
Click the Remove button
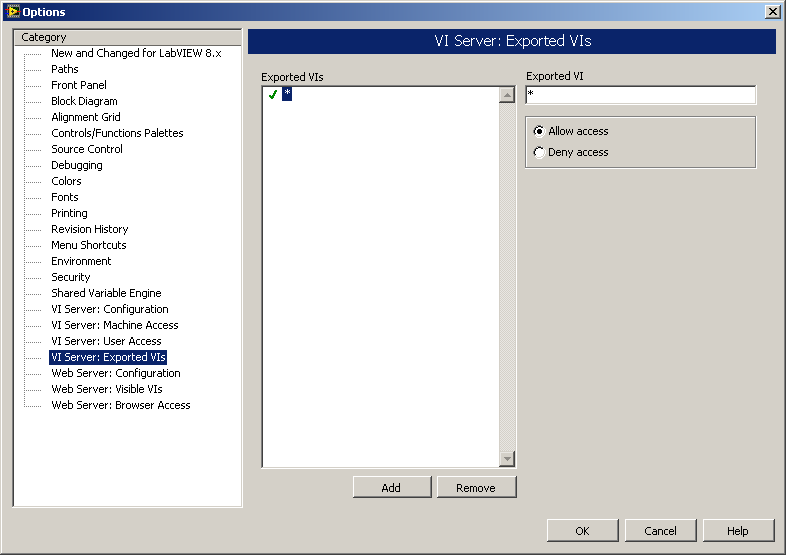(476, 487)
